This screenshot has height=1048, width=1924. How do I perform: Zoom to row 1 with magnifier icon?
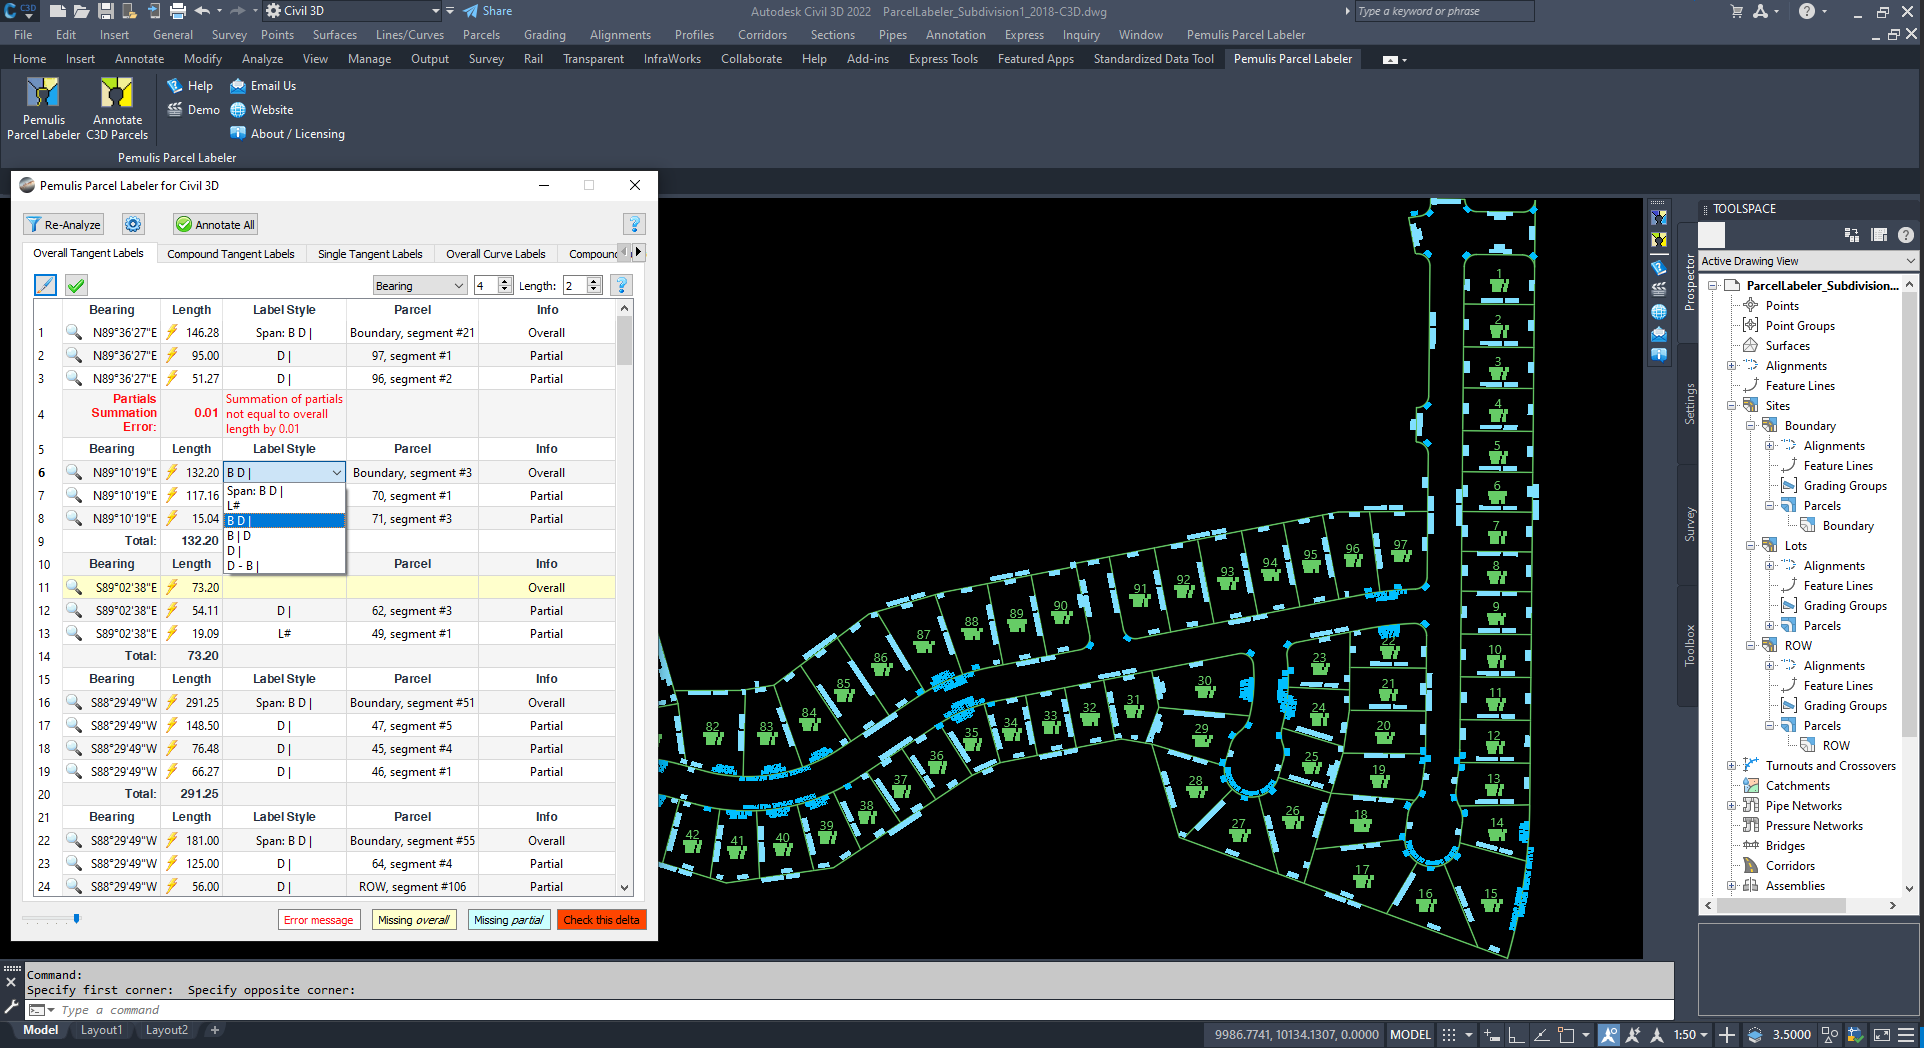[74, 332]
